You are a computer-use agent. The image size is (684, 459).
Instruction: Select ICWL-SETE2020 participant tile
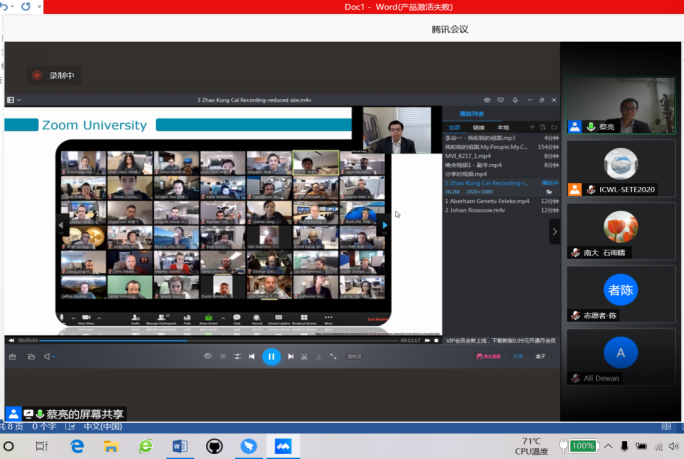[620, 169]
